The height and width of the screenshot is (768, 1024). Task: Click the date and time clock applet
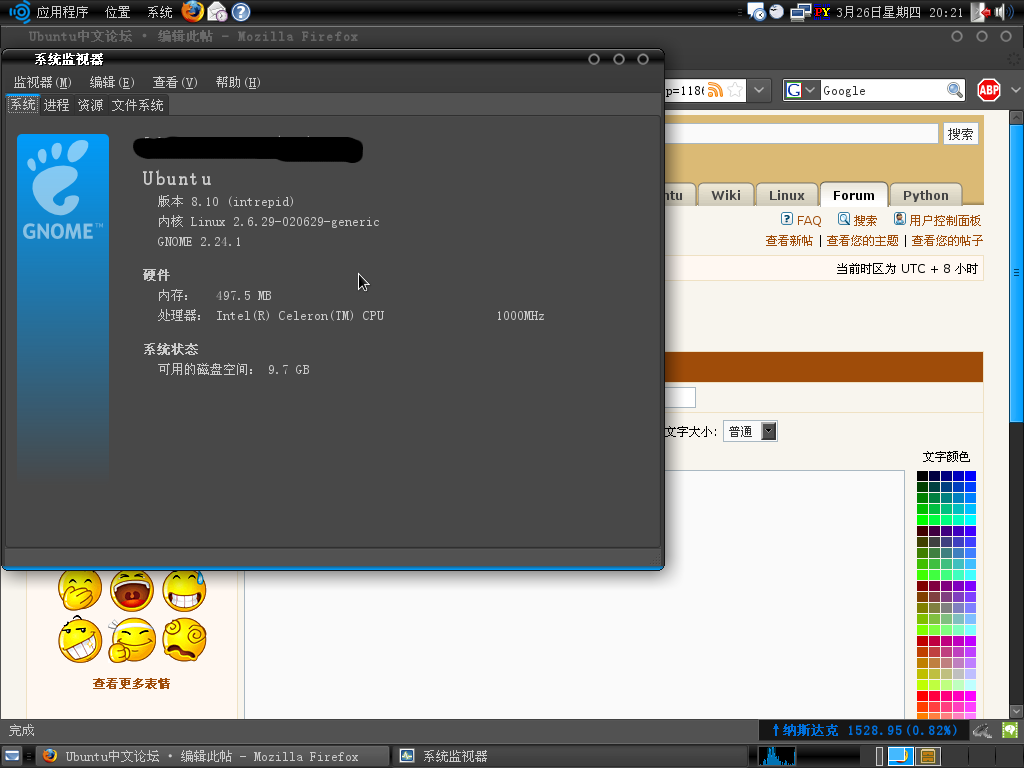click(x=899, y=12)
